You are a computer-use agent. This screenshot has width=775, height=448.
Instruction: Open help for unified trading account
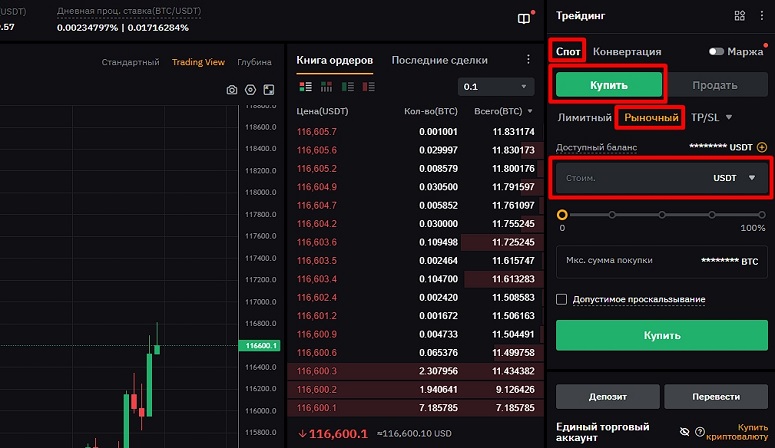pyautogui.click(x=700, y=432)
